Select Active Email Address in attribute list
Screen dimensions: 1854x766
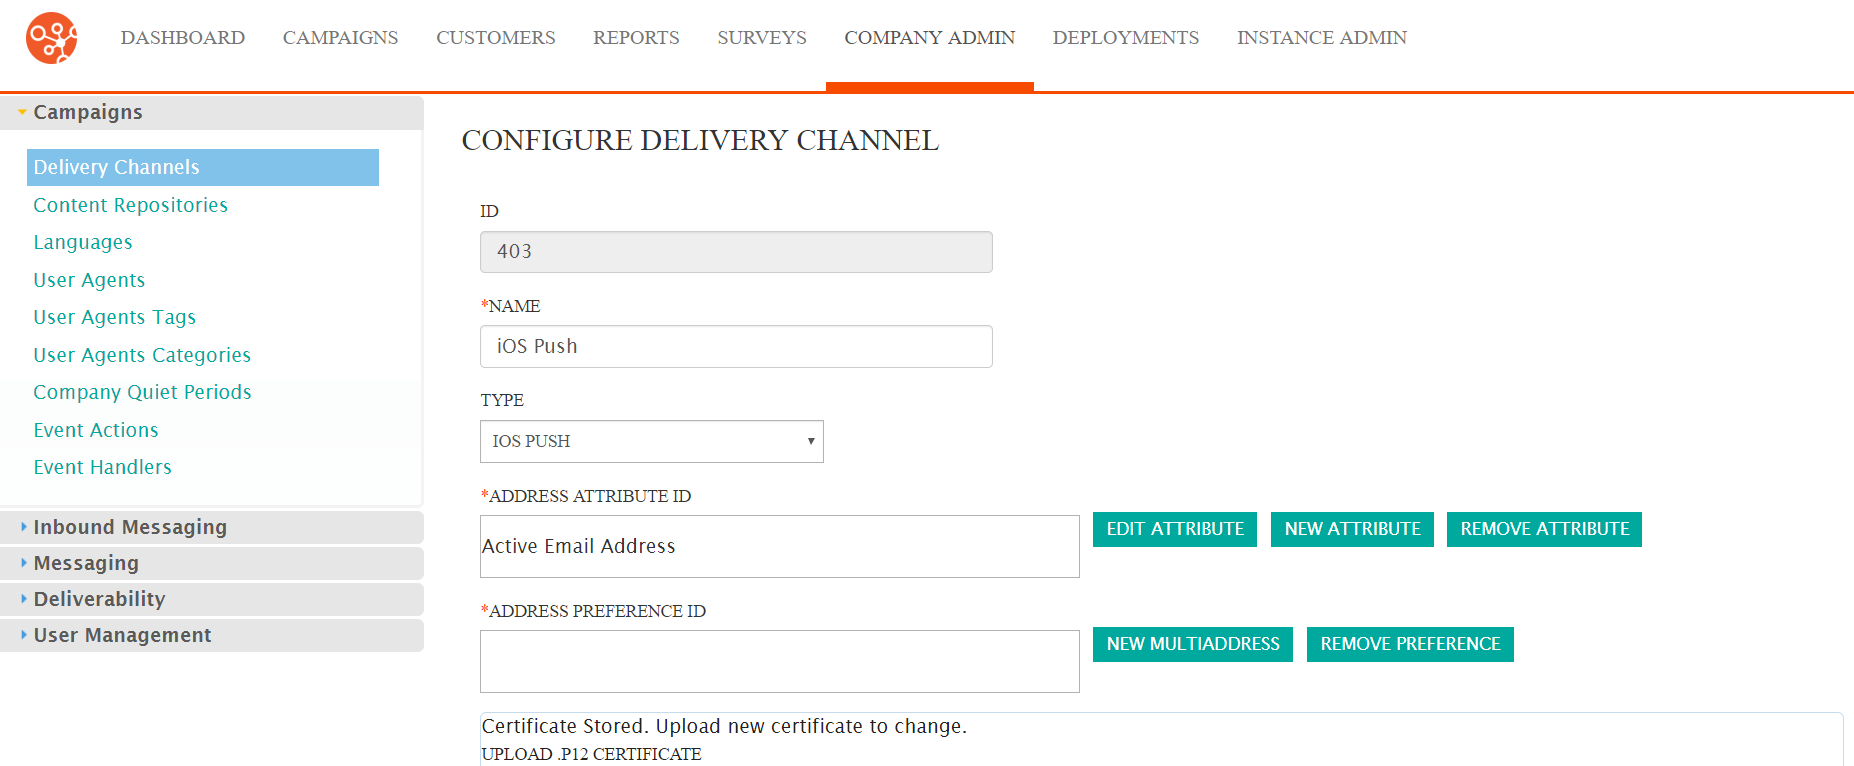pos(579,546)
